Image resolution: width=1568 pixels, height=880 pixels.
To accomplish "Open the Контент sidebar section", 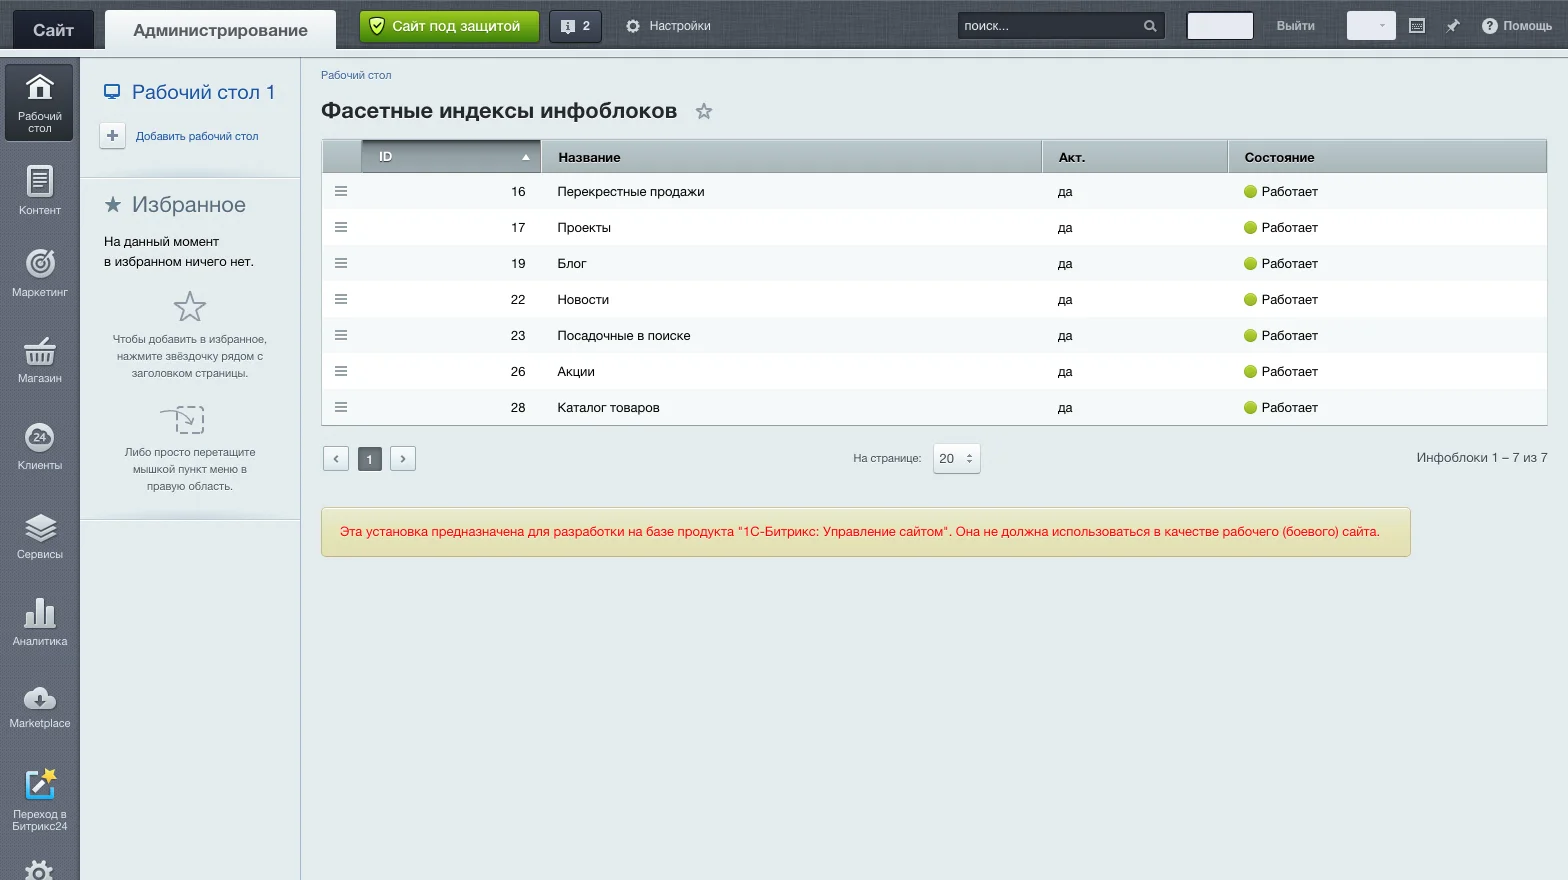I will point(39,191).
